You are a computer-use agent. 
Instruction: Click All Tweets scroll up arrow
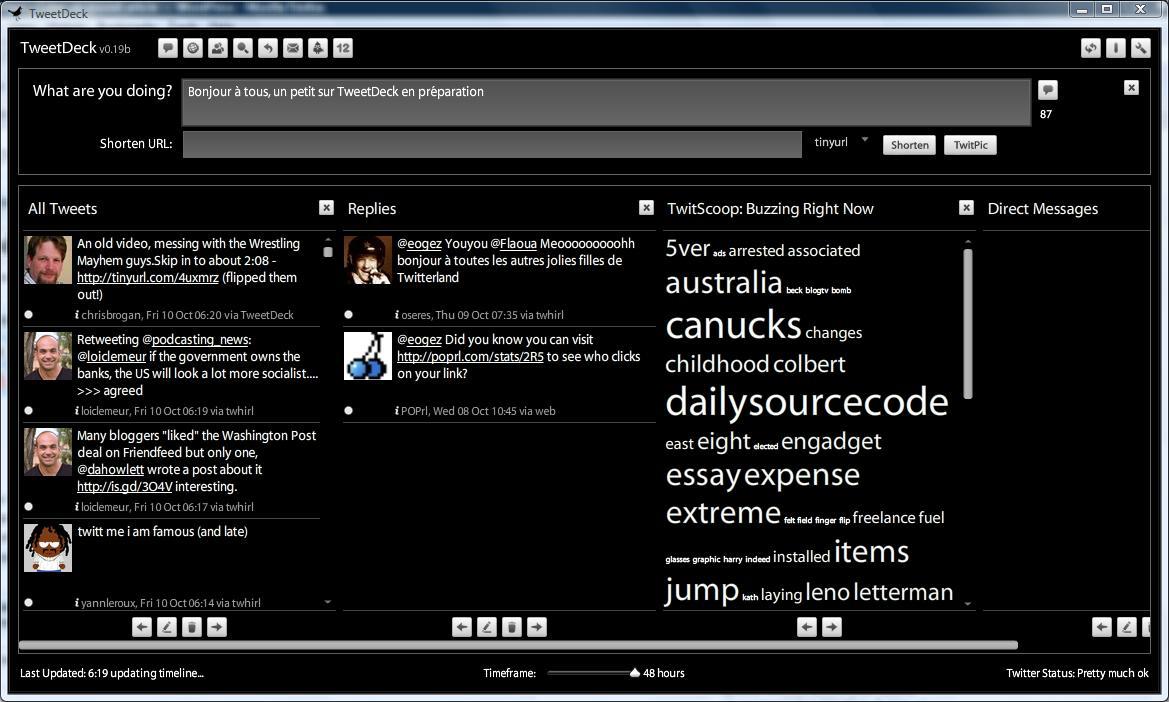[x=327, y=240]
